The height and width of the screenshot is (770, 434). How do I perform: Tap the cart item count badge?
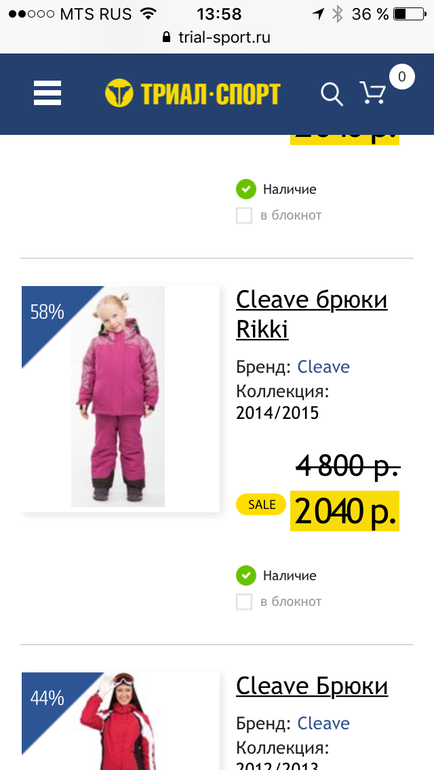[402, 77]
